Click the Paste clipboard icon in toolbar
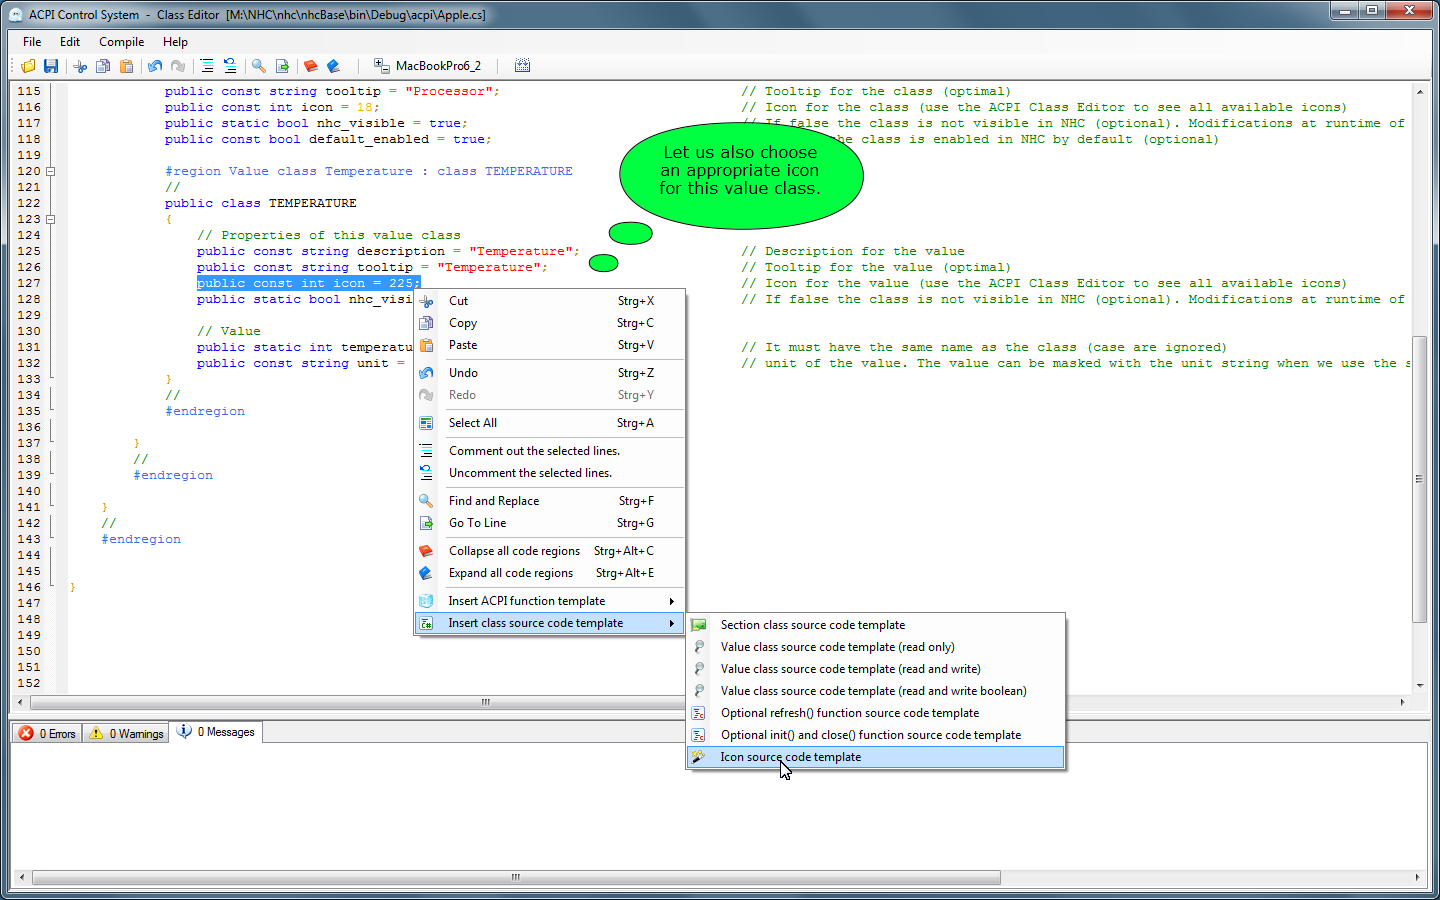Screen dimensions: 1440x900 pos(126,66)
